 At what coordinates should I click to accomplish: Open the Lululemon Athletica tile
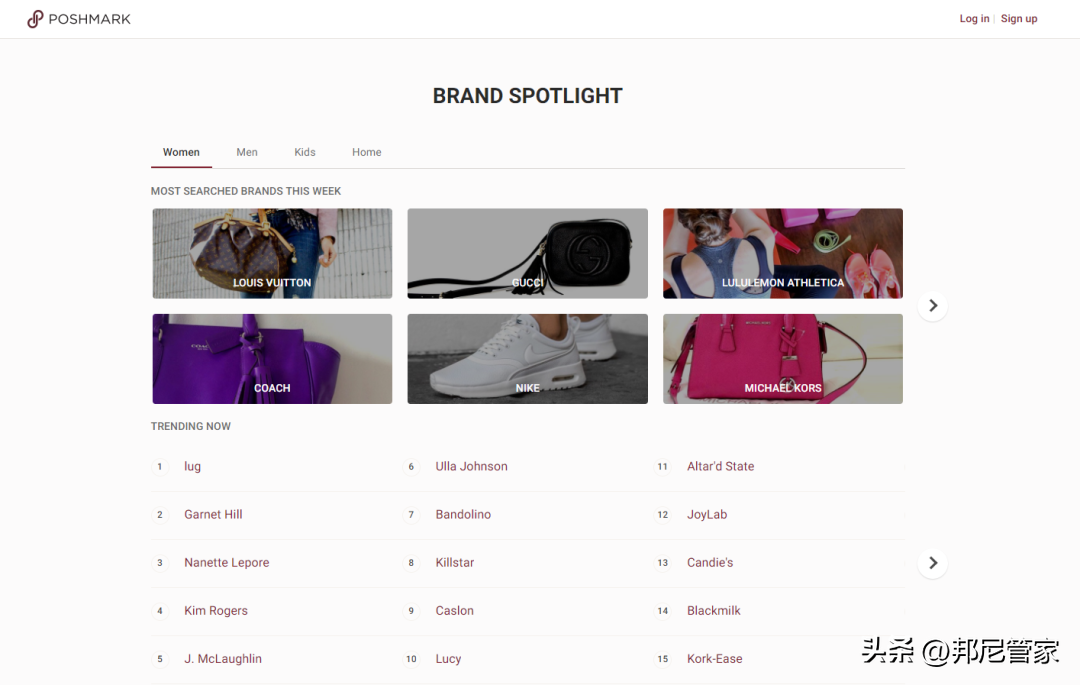pyautogui.click(x=782, y=253)
